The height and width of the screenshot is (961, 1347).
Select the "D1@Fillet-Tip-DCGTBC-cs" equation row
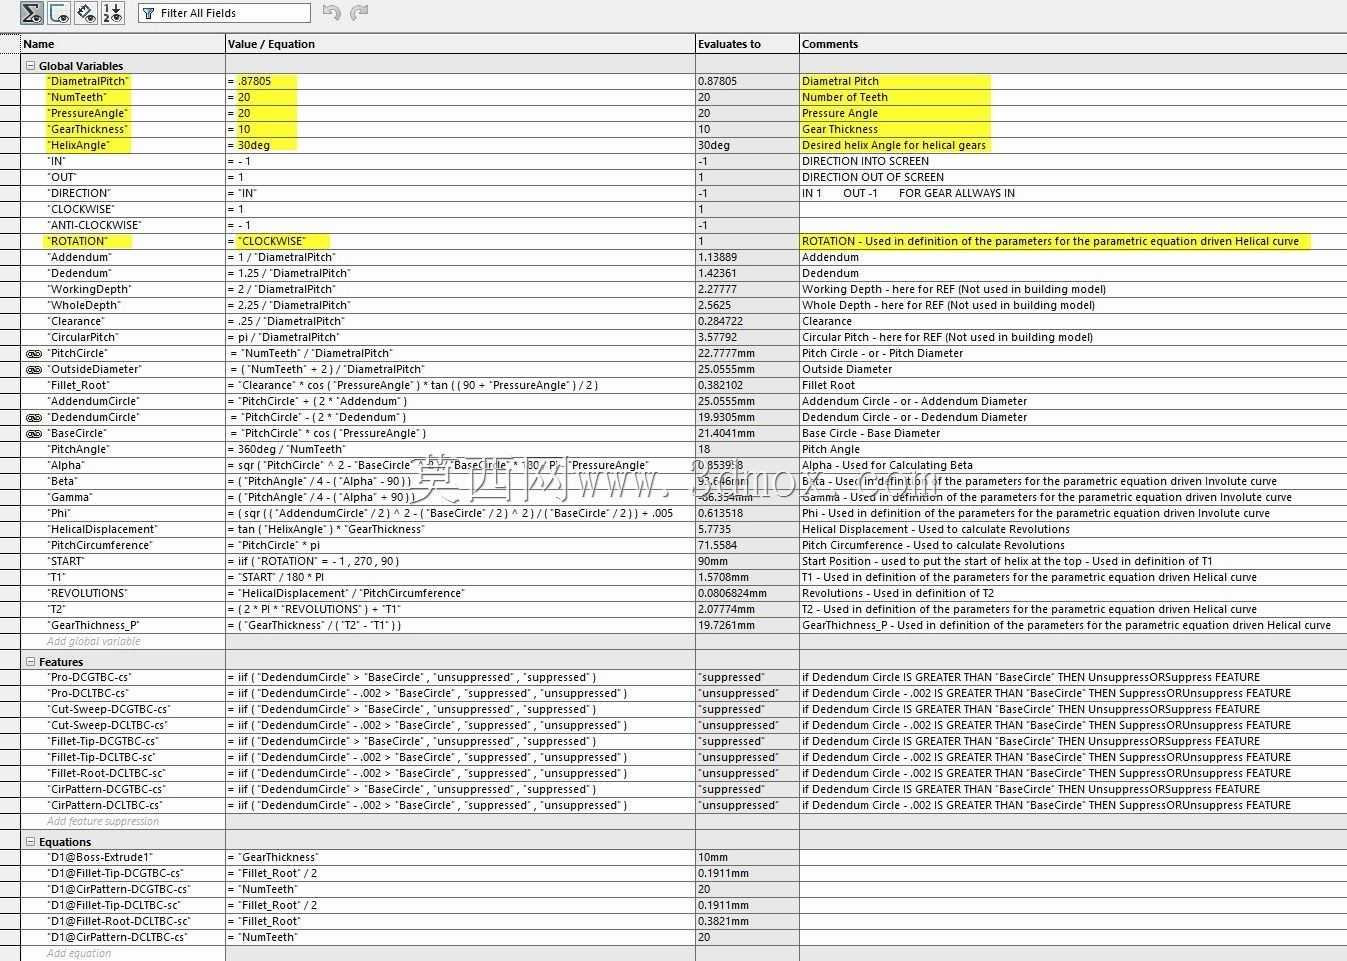pyautogui.click(x=115, y=874)
